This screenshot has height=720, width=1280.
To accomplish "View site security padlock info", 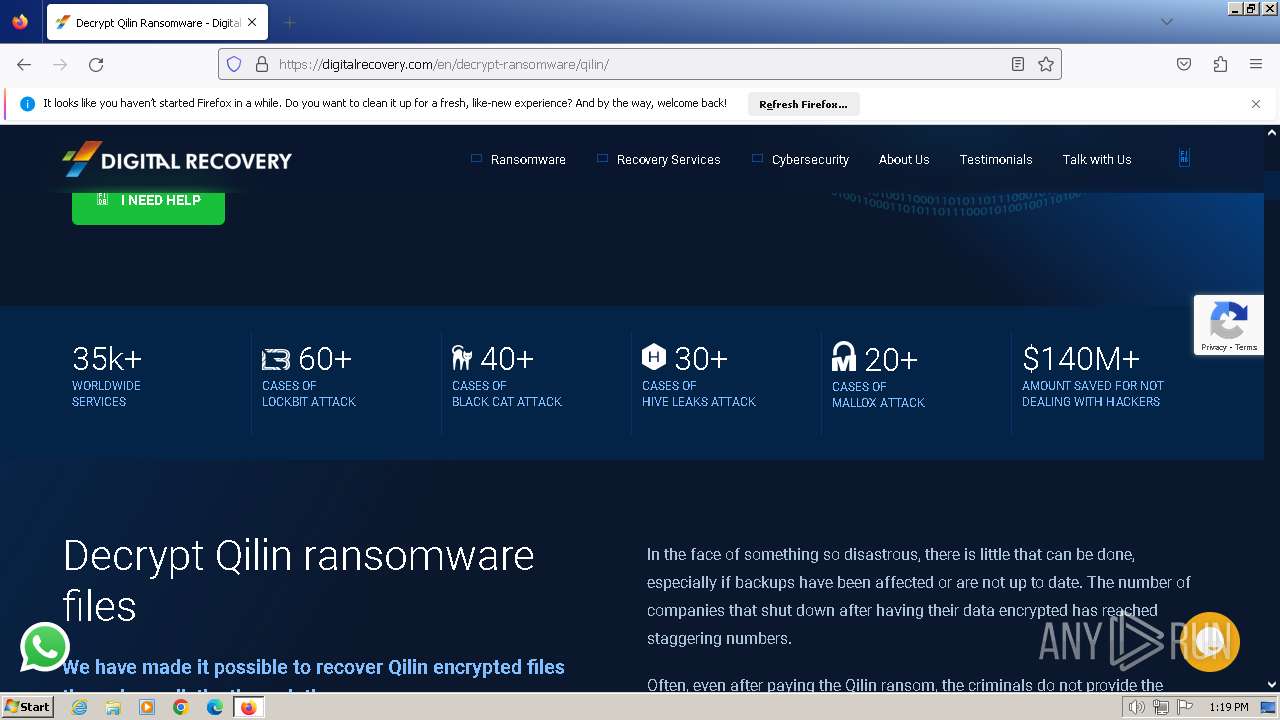I will (262, 64).
